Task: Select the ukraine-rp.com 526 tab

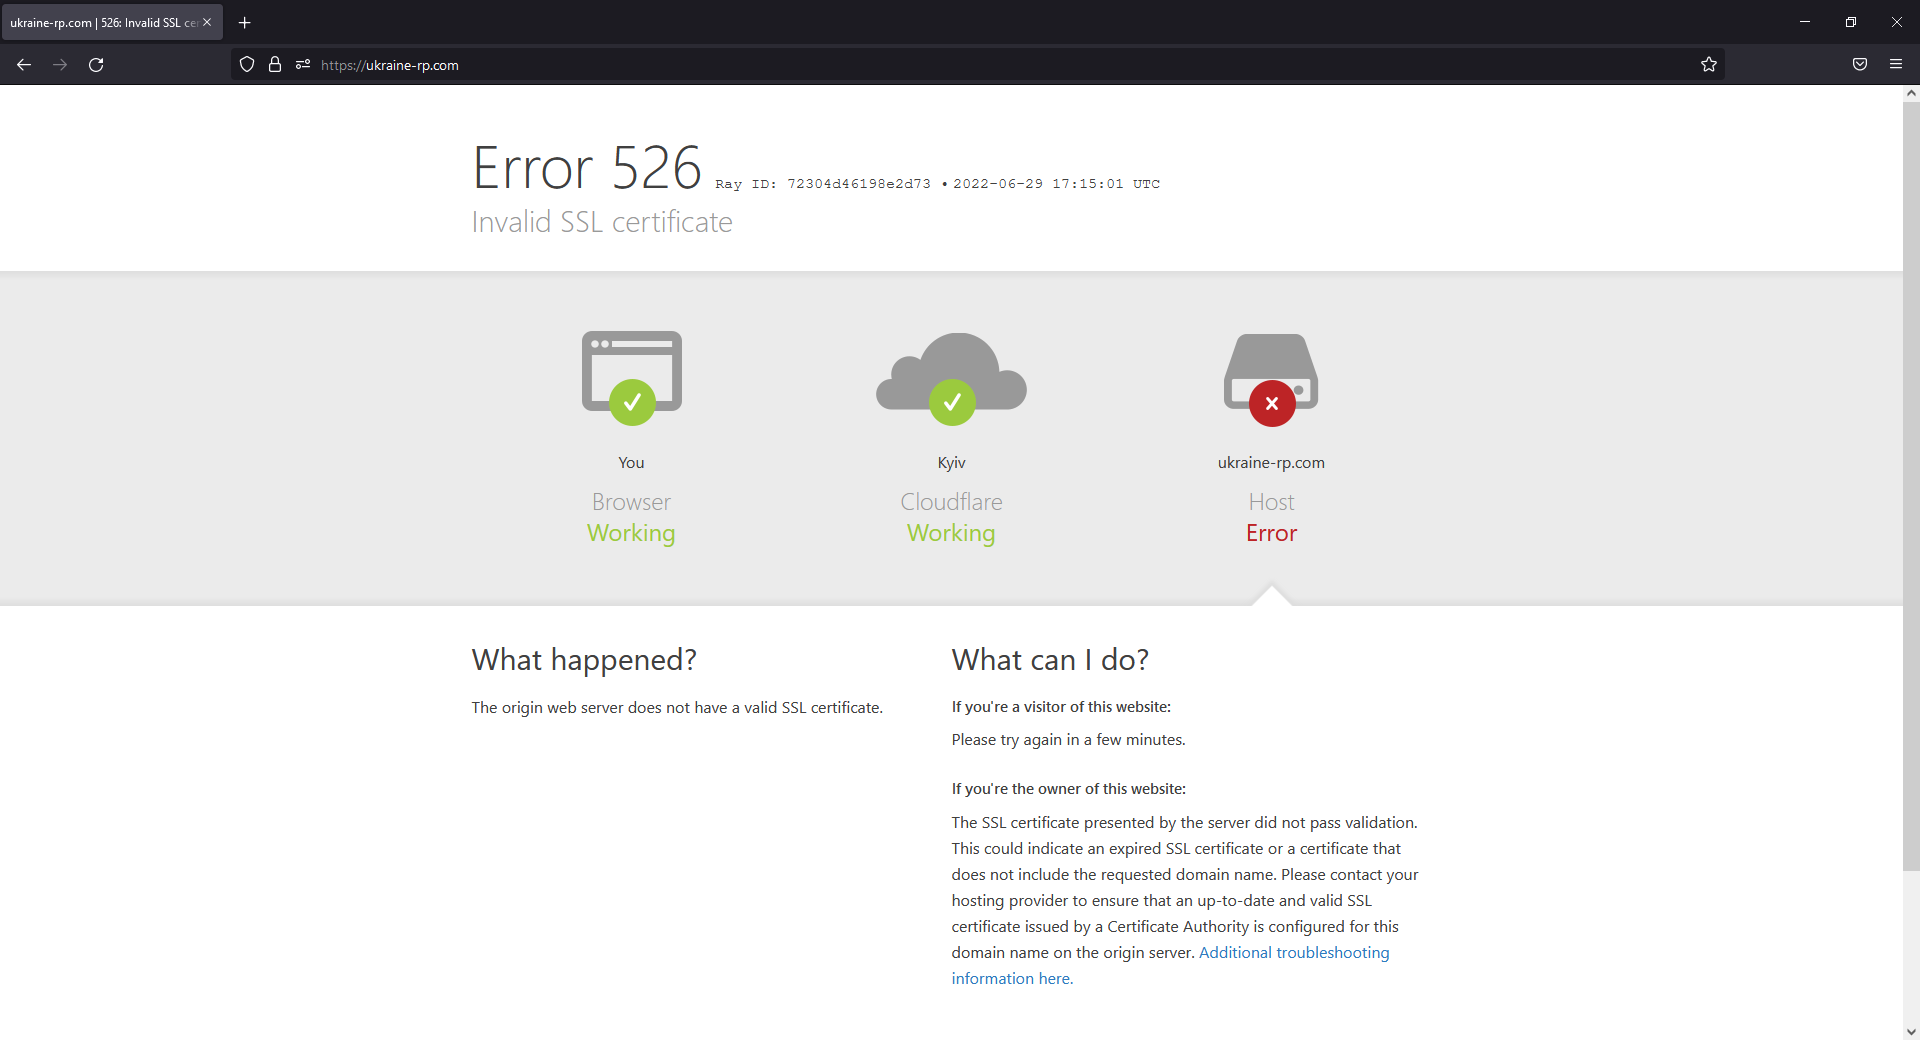Action: pyautogui.click(x=112, y=22)
